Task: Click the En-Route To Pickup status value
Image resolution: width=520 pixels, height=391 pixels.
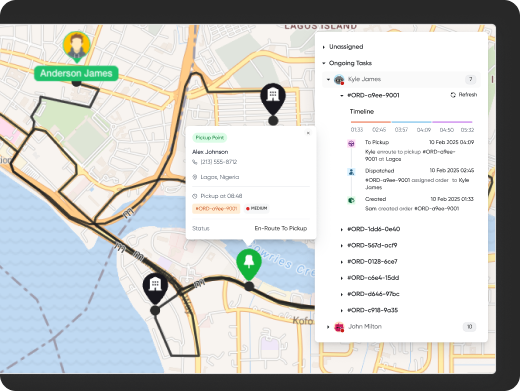Action: pyautogui.click(x=281, y=228)
